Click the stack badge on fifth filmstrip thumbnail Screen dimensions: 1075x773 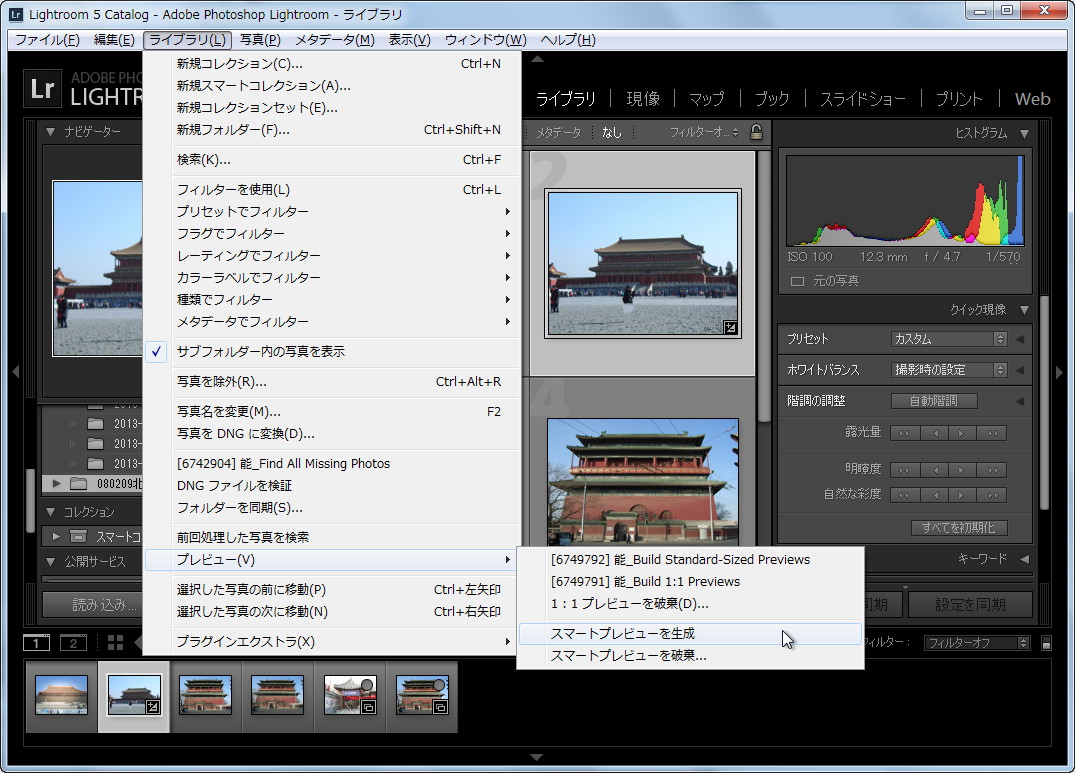[368, 707]
